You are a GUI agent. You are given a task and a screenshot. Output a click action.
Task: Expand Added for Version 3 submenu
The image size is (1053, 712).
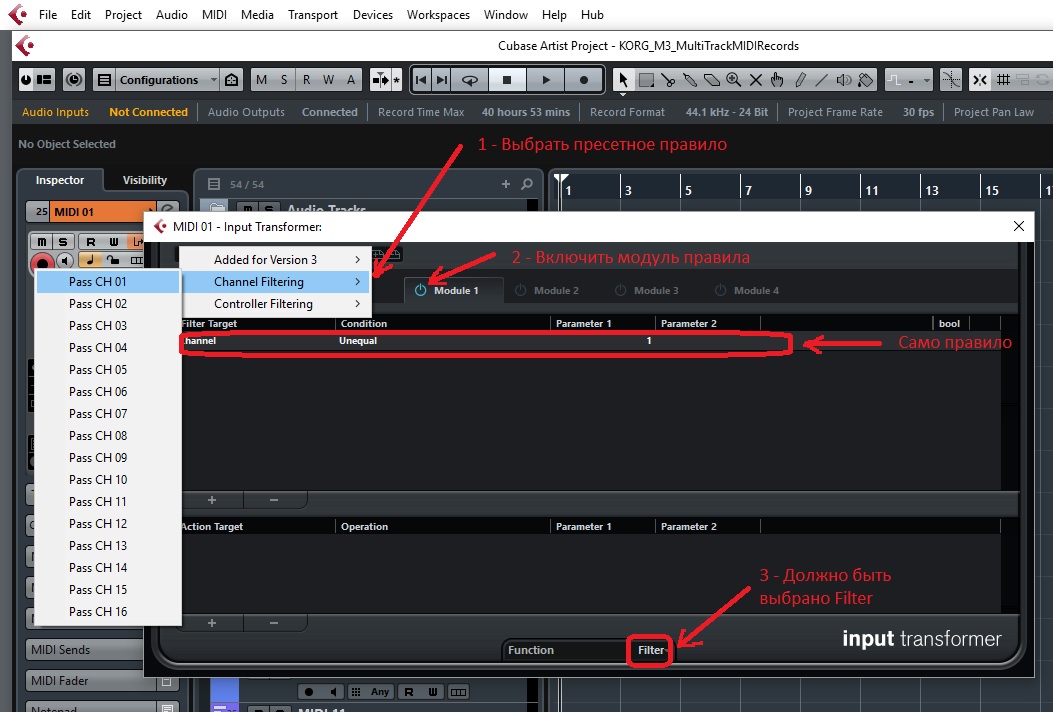(x=276, y=260)
